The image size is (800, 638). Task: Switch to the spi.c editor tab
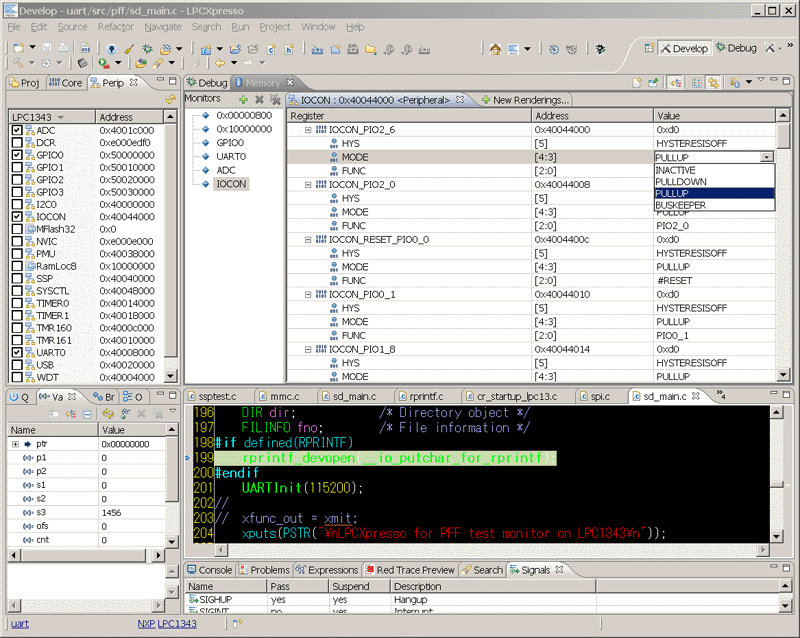point(595,396)
